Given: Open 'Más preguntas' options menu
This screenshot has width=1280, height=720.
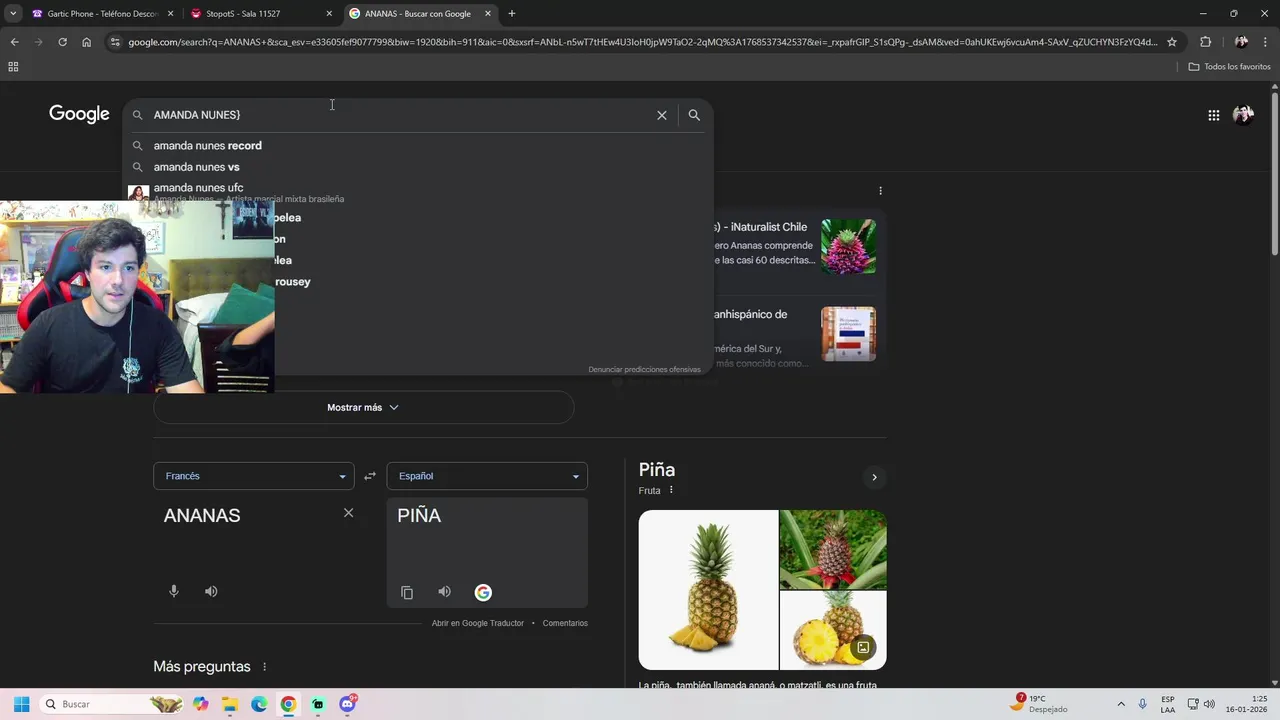Looking at the screenshot, I should [265, 667].
